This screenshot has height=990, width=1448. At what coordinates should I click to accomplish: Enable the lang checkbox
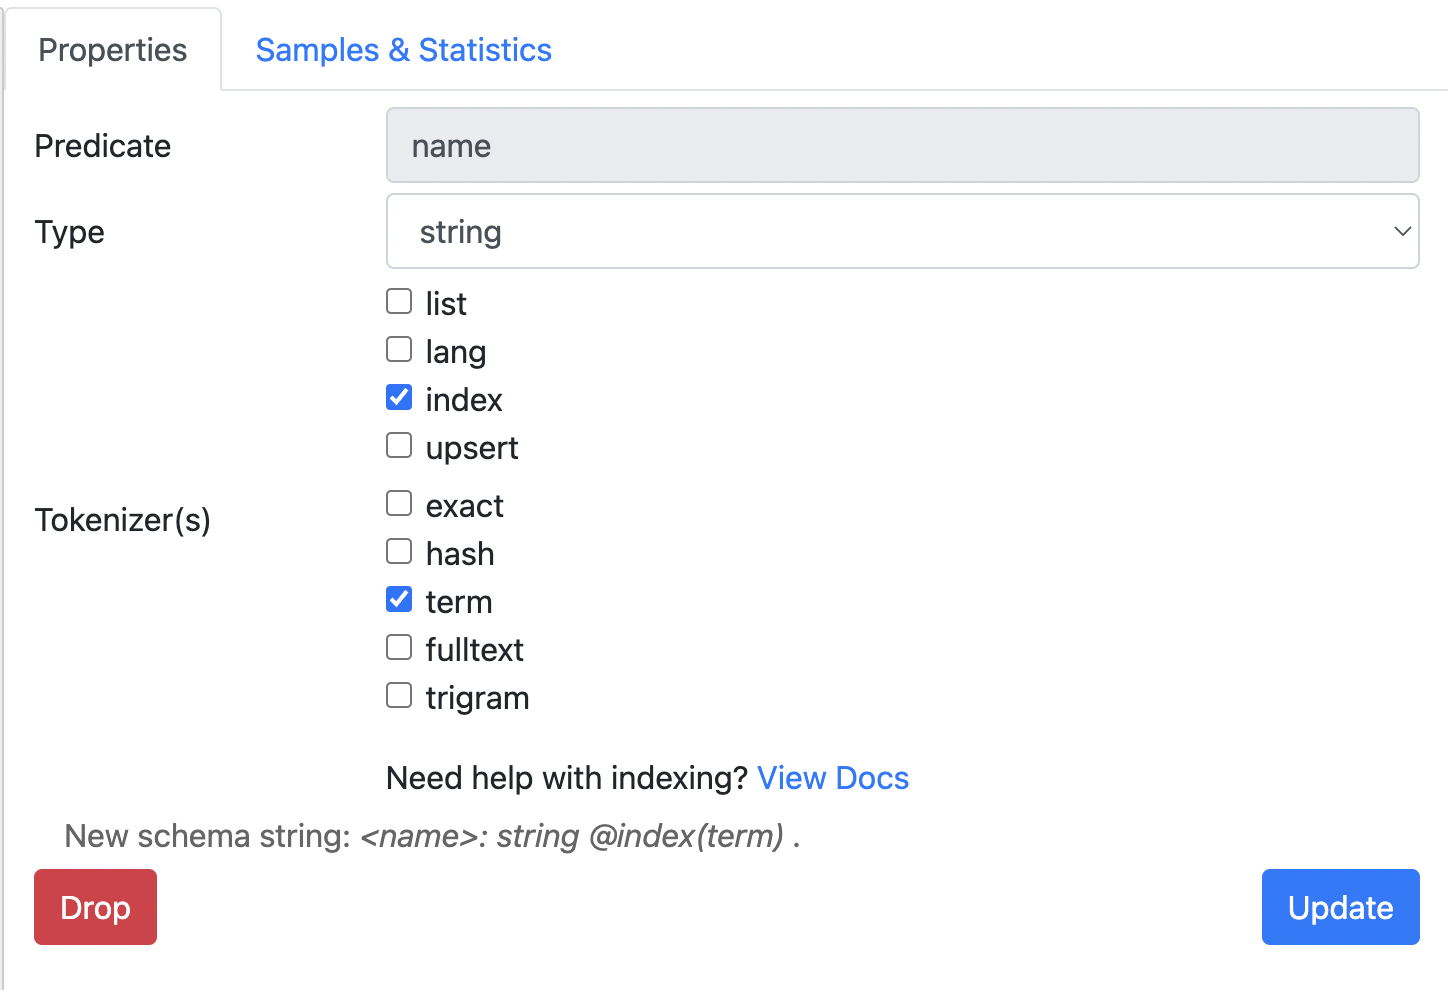click(399, 349)
